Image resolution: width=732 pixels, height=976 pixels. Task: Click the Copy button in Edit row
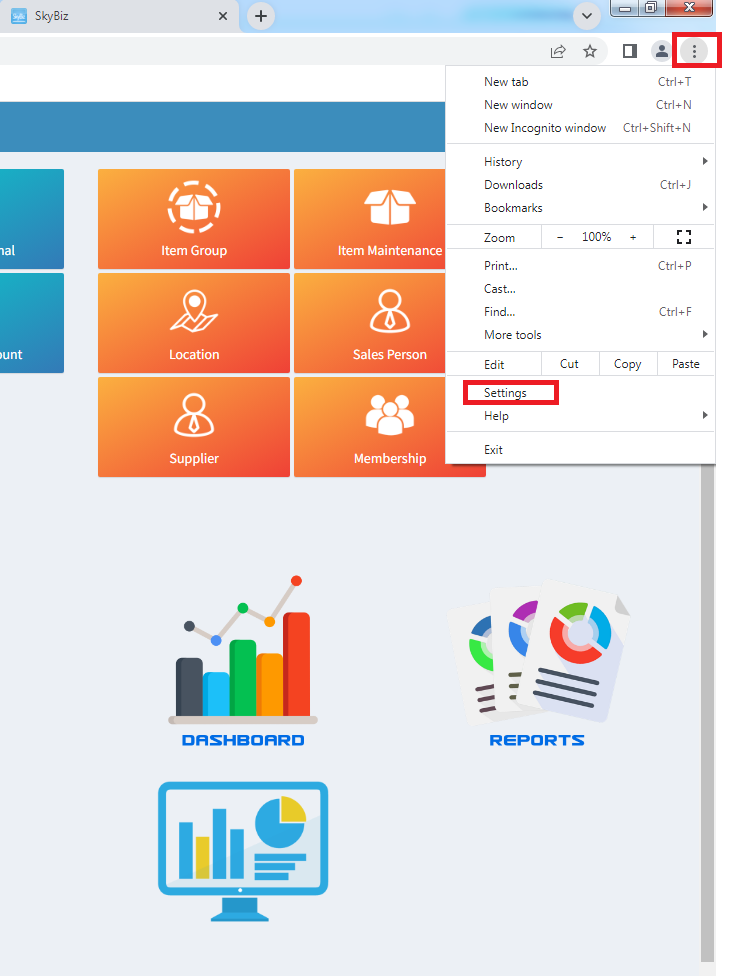[x=627, y=364]
